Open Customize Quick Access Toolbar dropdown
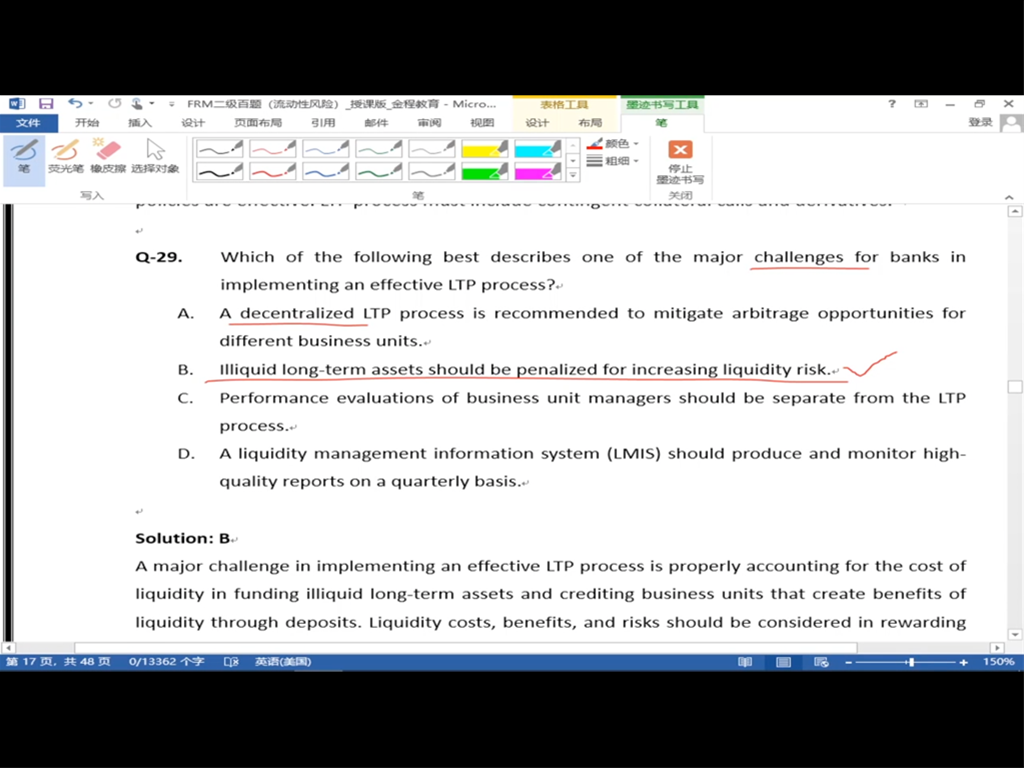This screenshot has height=768, width=1024. pyautogui.click(x=172, y=104)
